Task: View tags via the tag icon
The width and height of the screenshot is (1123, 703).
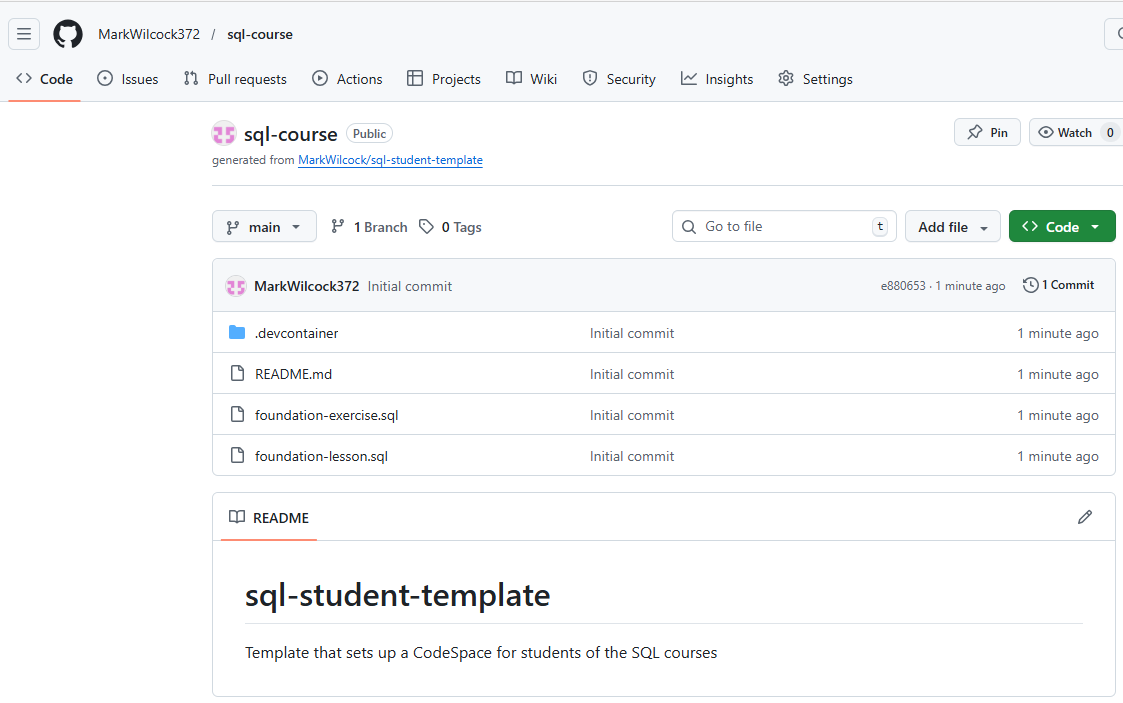Action: pos(427,227)
